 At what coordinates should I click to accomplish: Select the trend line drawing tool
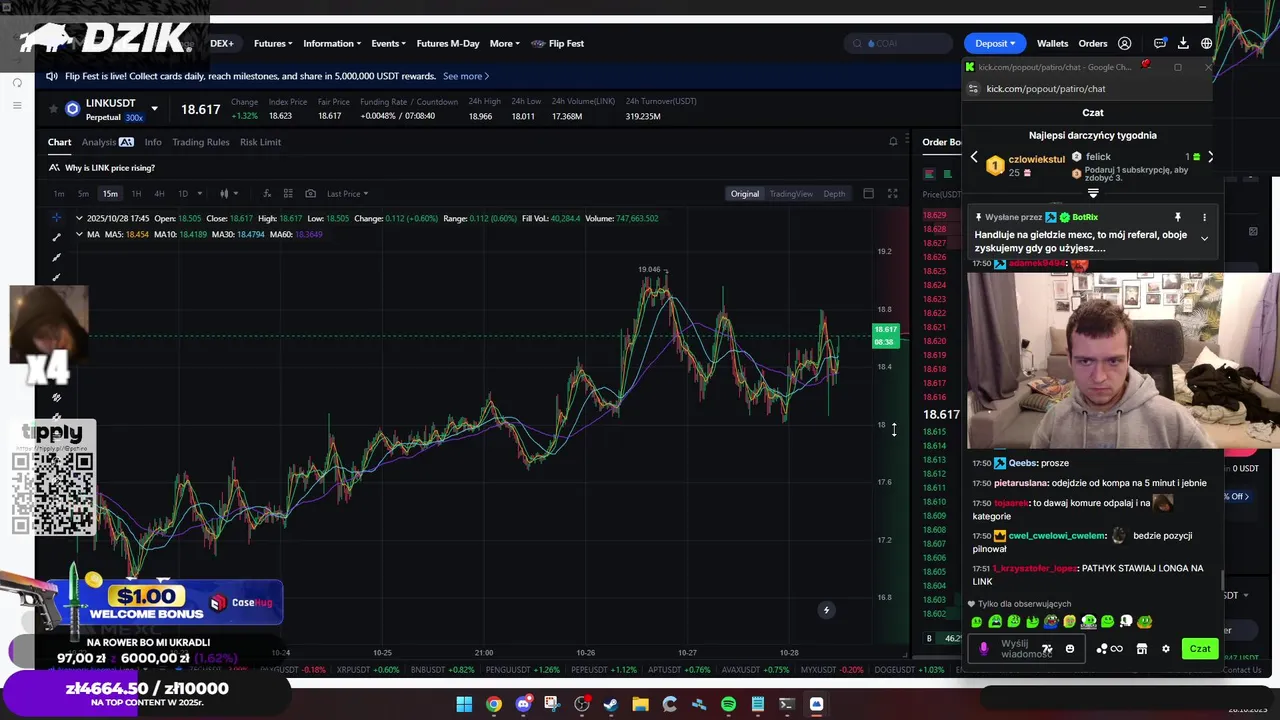[x=56, y=238]
